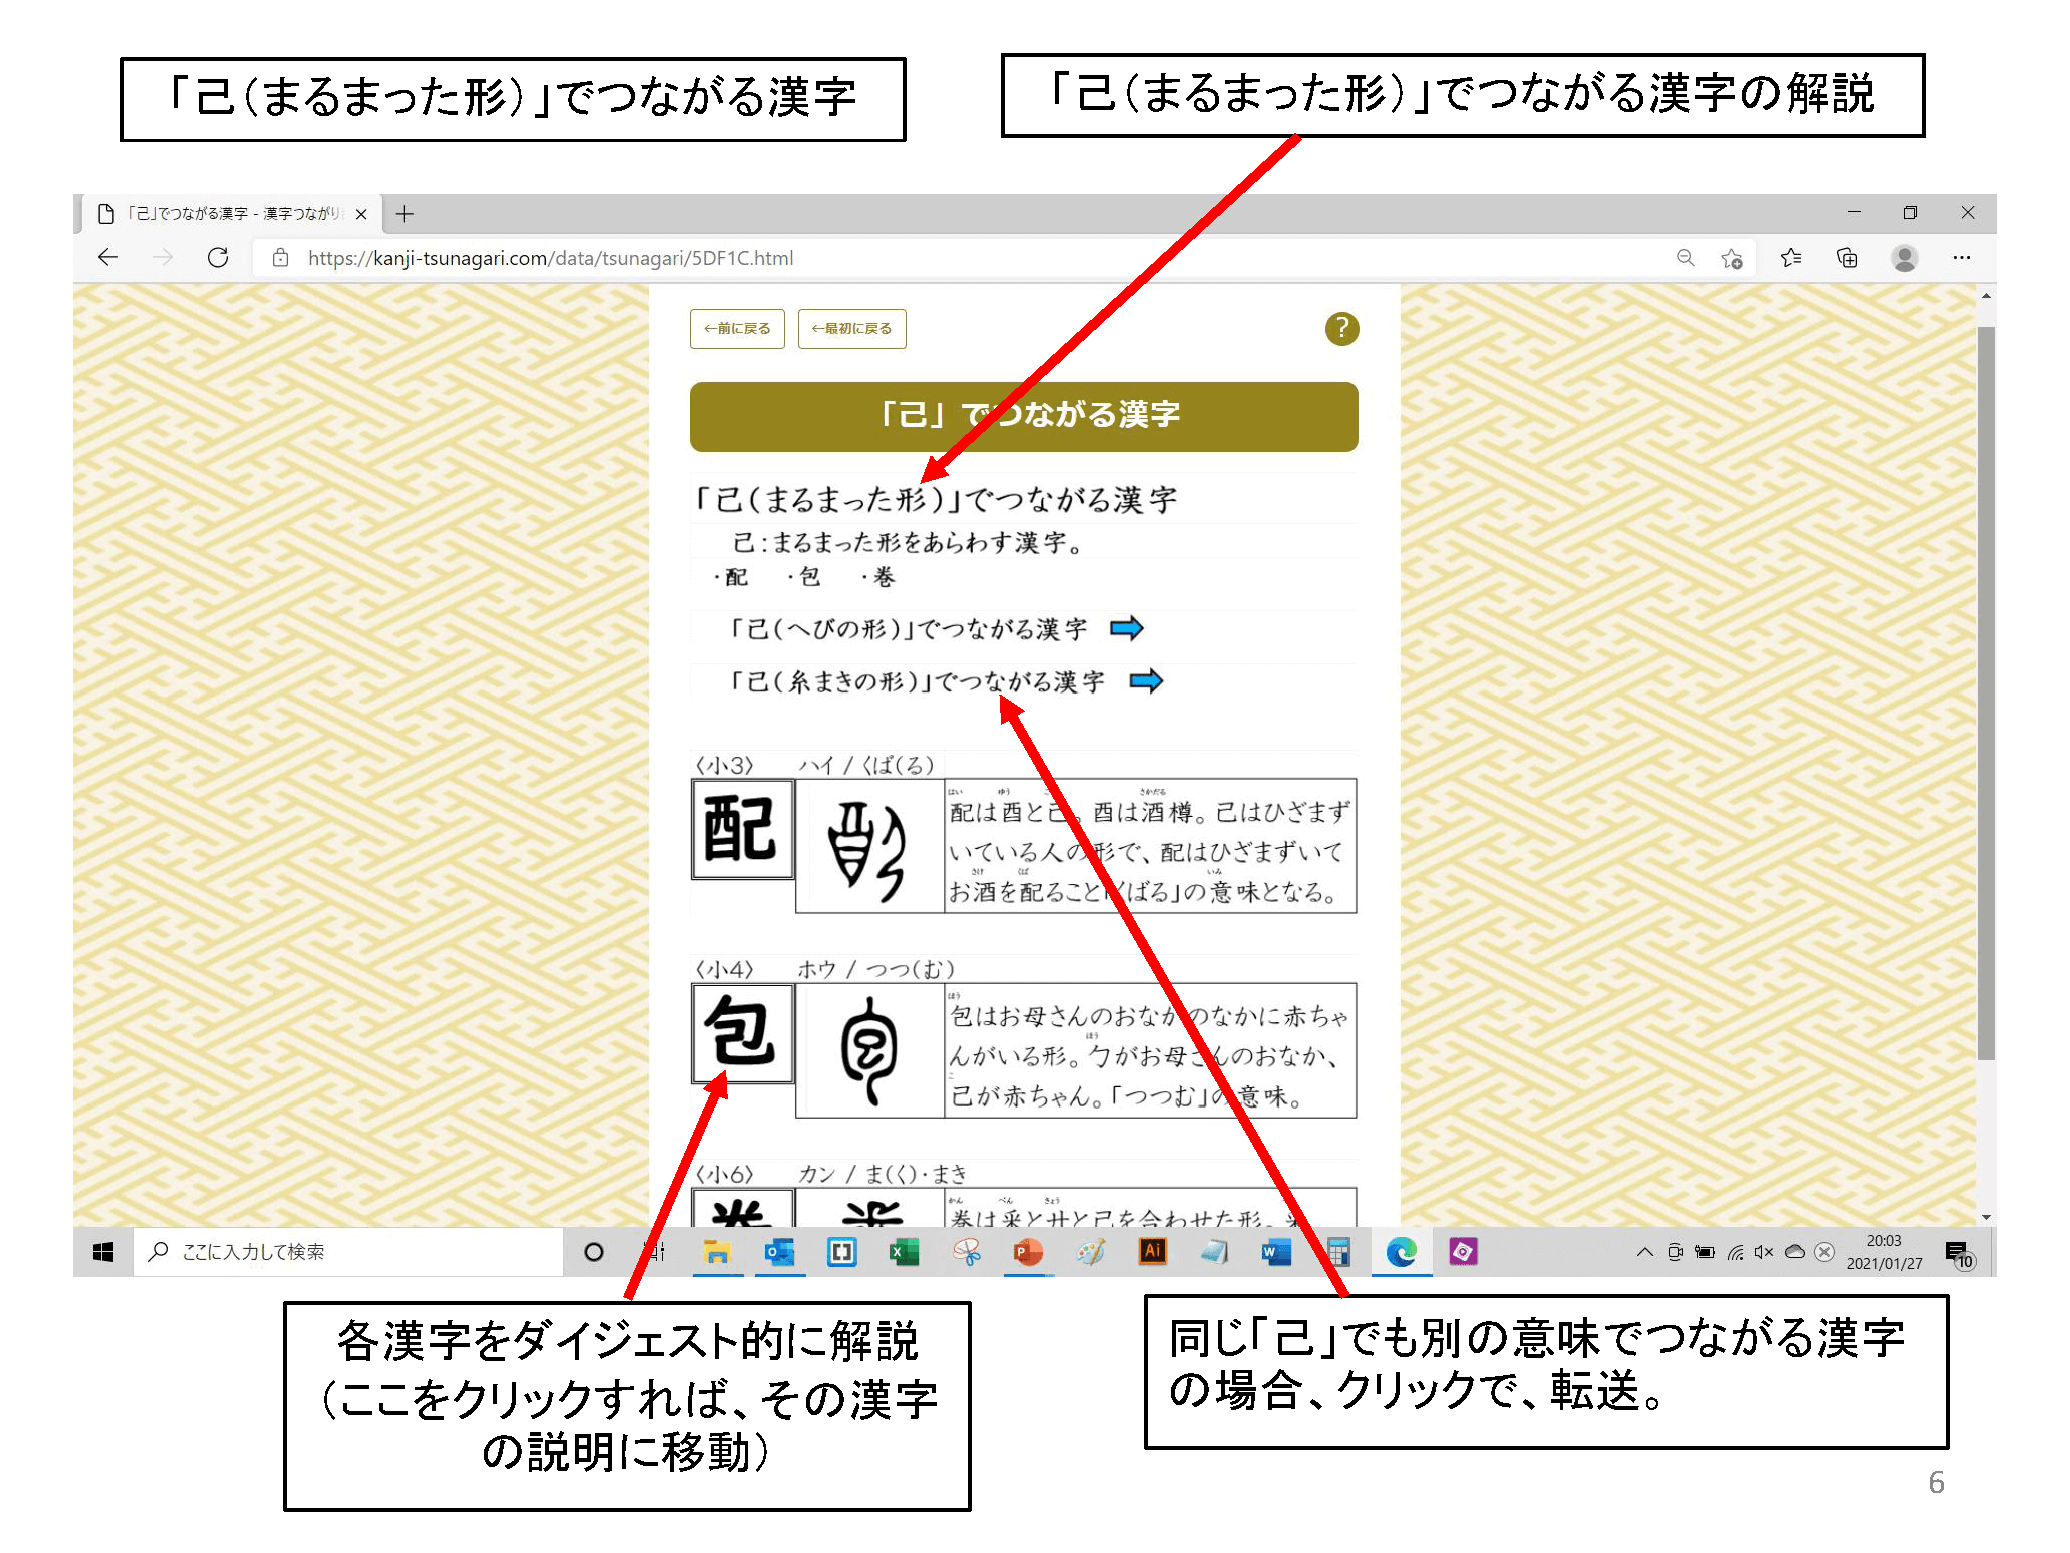Expand hidden system tray icons chevron
Image resolution: width=2070 pixels, height=1553 pixels.
coord(1644,1251)
